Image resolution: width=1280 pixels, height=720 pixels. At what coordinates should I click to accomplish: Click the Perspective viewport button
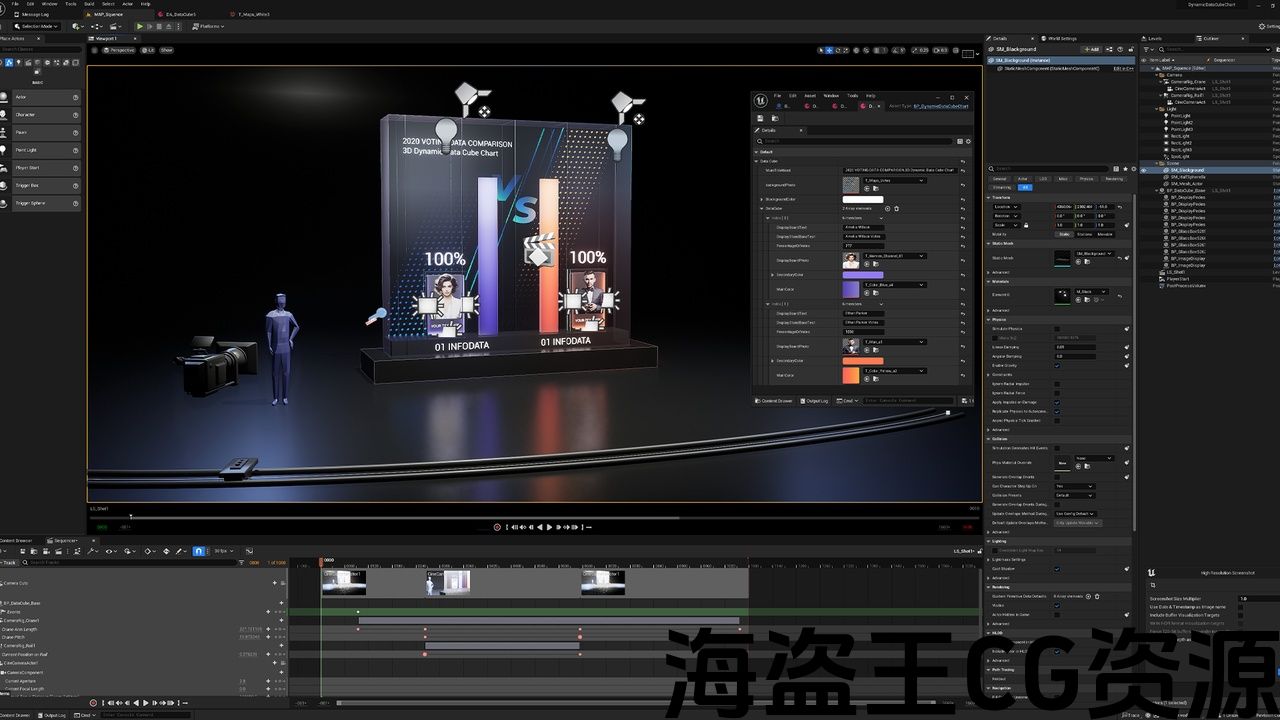pyautogui.click(x=120, y=50)
